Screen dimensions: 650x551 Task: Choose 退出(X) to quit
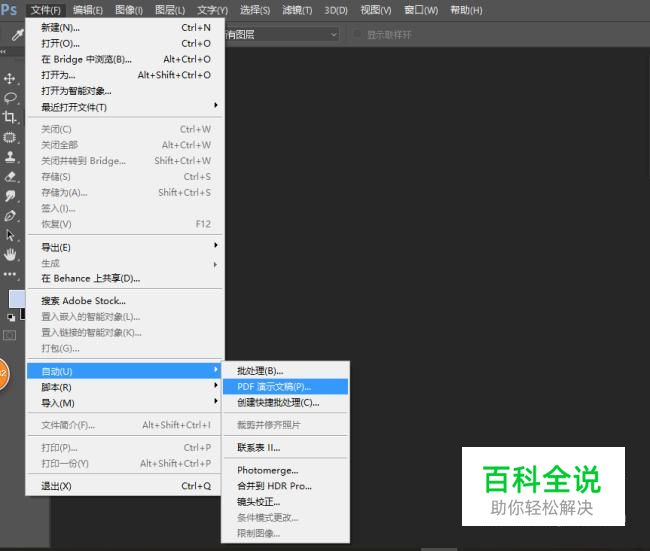tap(124, 486)
